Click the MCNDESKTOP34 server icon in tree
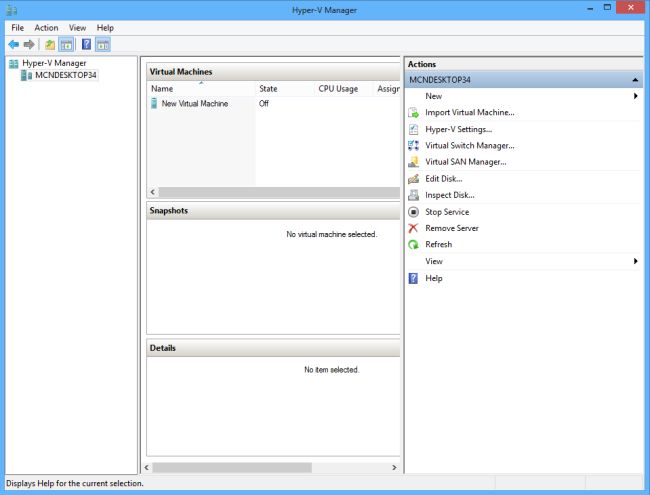Image resolution: width=650 pixels, height=495 pixels. pyautogui.click(x=27, y=75)
